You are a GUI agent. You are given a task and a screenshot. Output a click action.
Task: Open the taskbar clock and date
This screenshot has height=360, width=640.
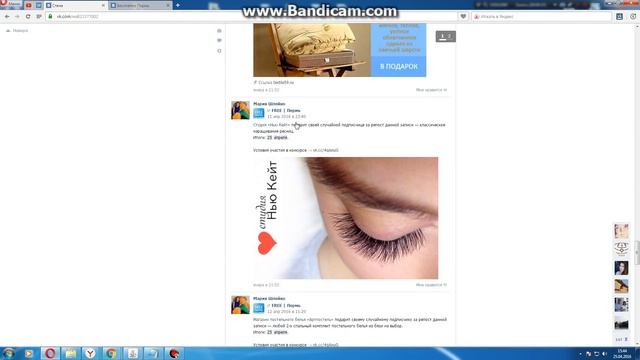tap(623, 353)
